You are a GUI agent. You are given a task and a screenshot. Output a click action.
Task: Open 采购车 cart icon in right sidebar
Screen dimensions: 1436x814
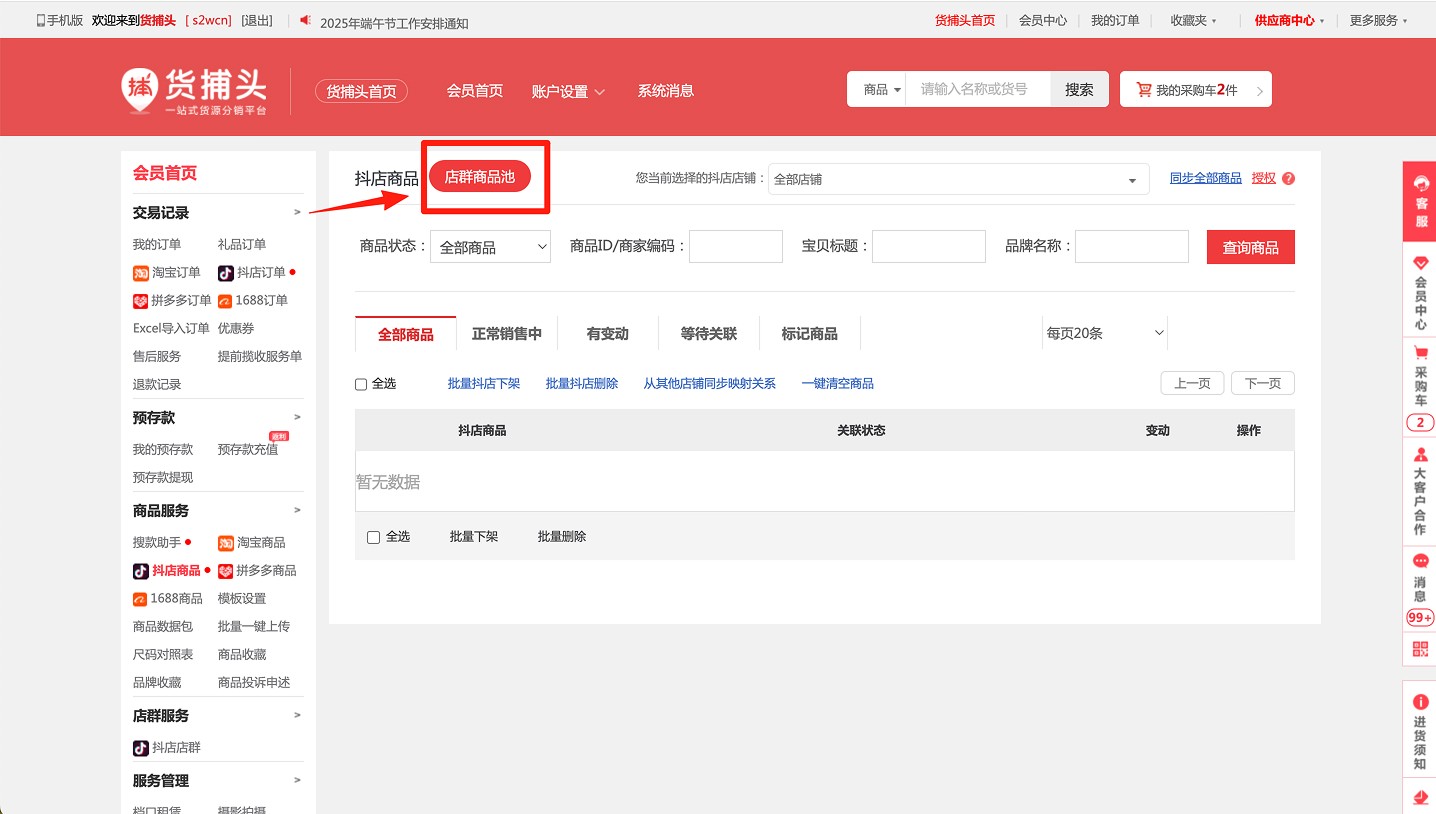pos(1420,353)
